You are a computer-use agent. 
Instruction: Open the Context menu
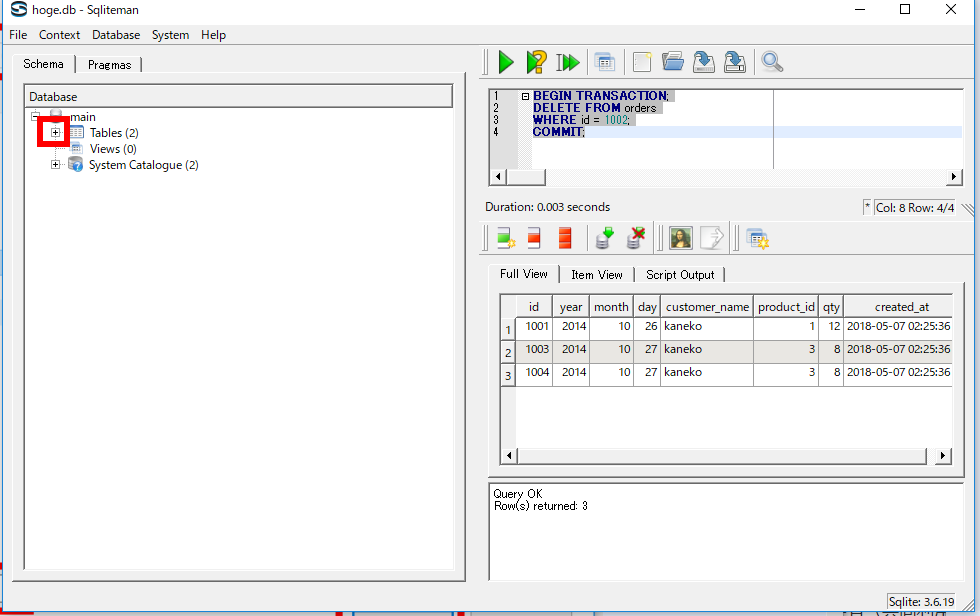pos(59,35)
